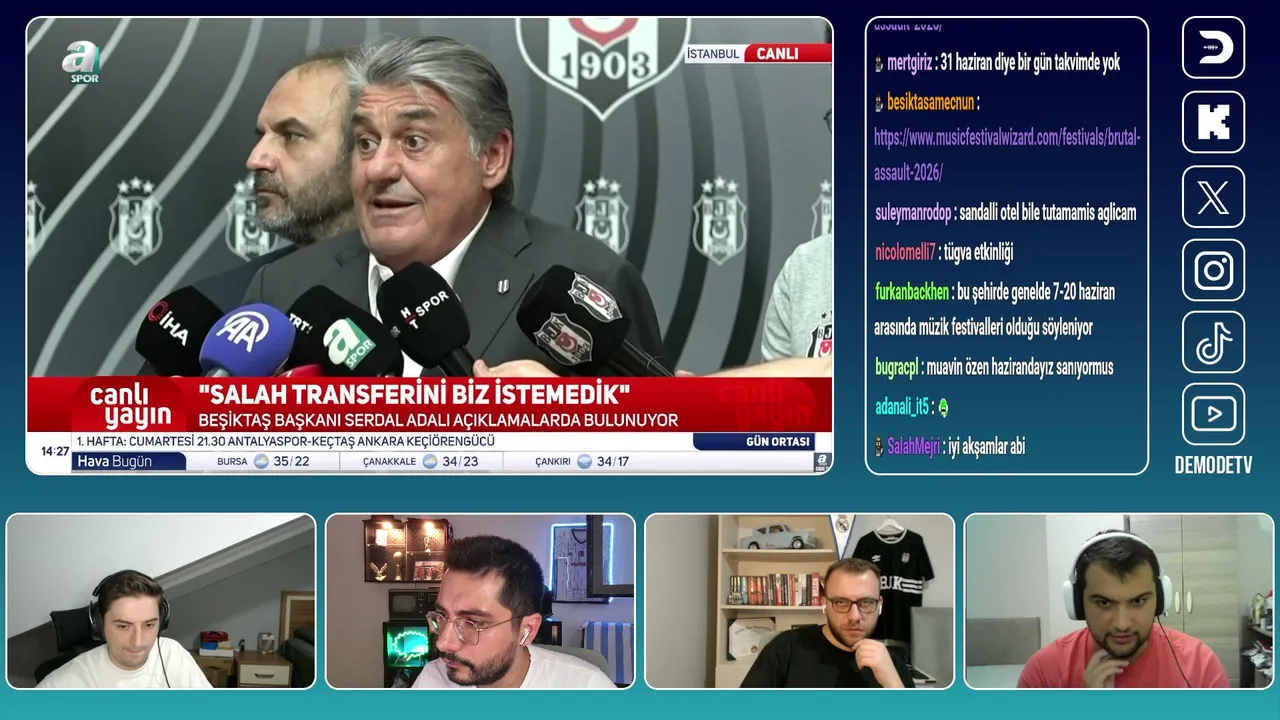Select the main A Spor press conference video
The width and height of the screenshot is (1280, 720).
tap(429, 245)
